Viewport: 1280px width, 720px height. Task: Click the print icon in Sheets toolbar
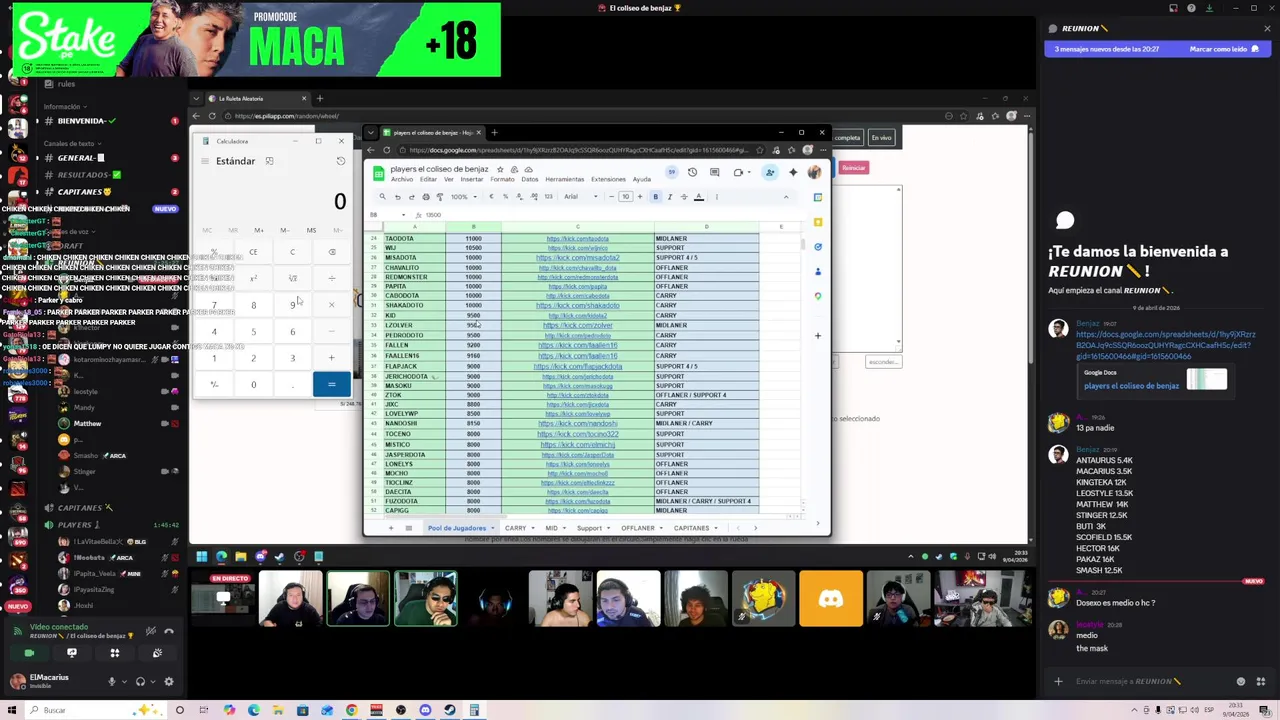pos(426,197)
